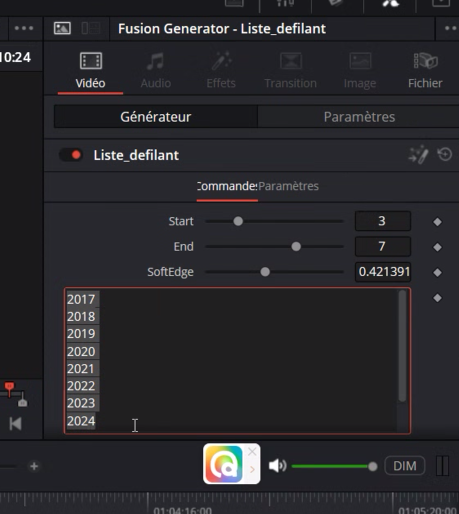Click the line 2024 in text box
Image resolution: width=459 pixels, height=514 pixels.
click(x=81, y=421)
